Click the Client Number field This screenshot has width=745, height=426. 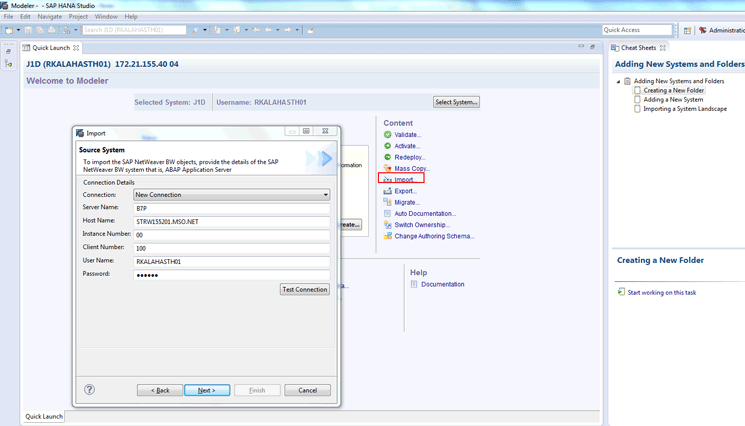tap(231, 248)
